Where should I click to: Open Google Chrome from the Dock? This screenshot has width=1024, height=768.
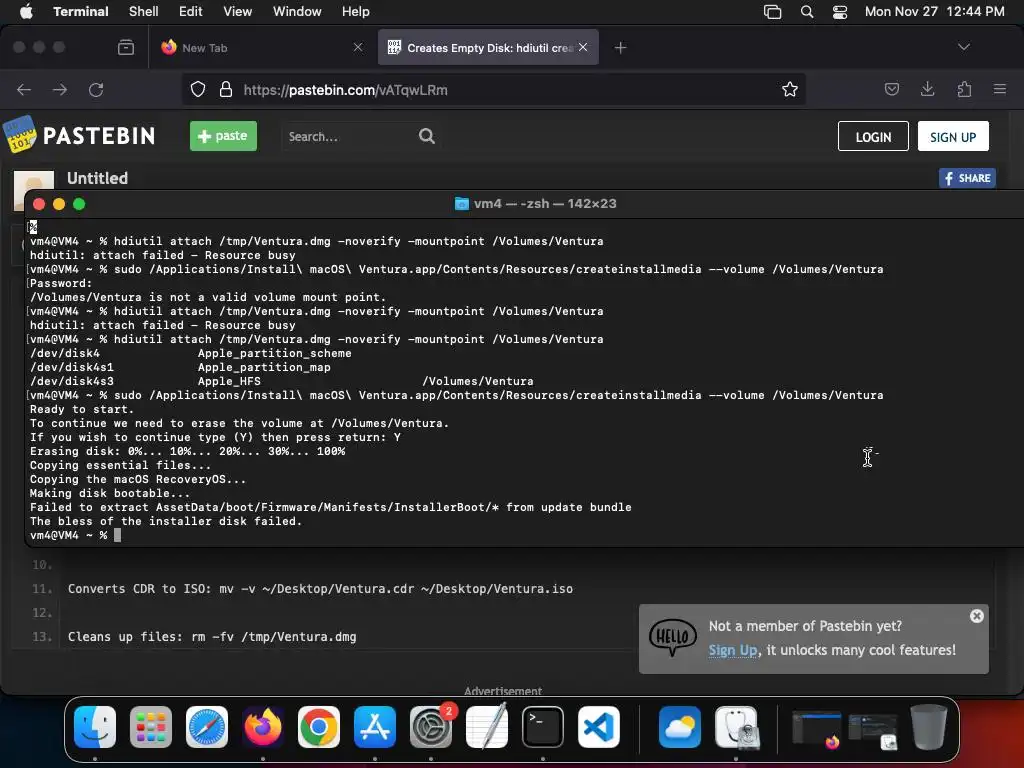point(319,727)
